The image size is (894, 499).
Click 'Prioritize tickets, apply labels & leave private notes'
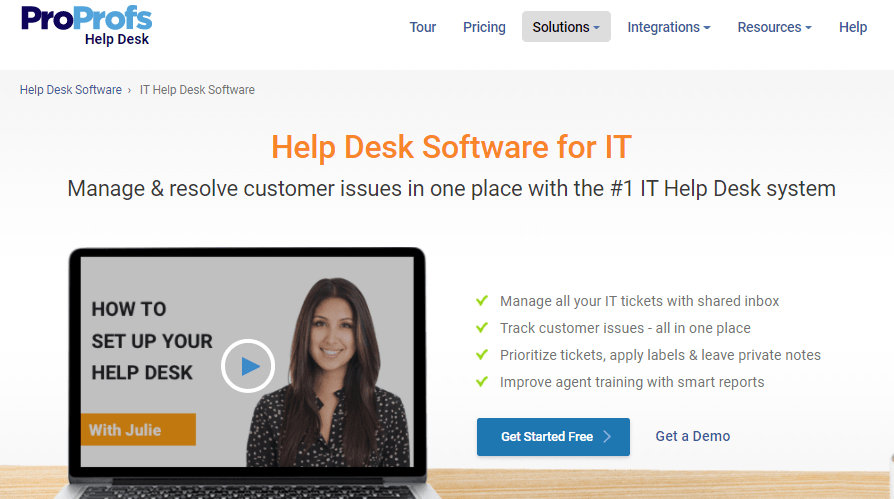660,355
